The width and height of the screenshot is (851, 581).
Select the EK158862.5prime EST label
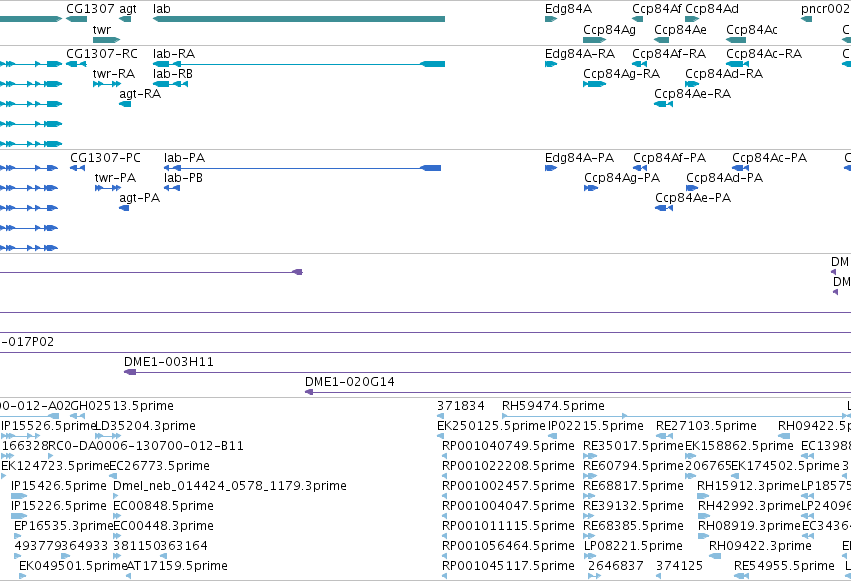[x=739, y=446]
